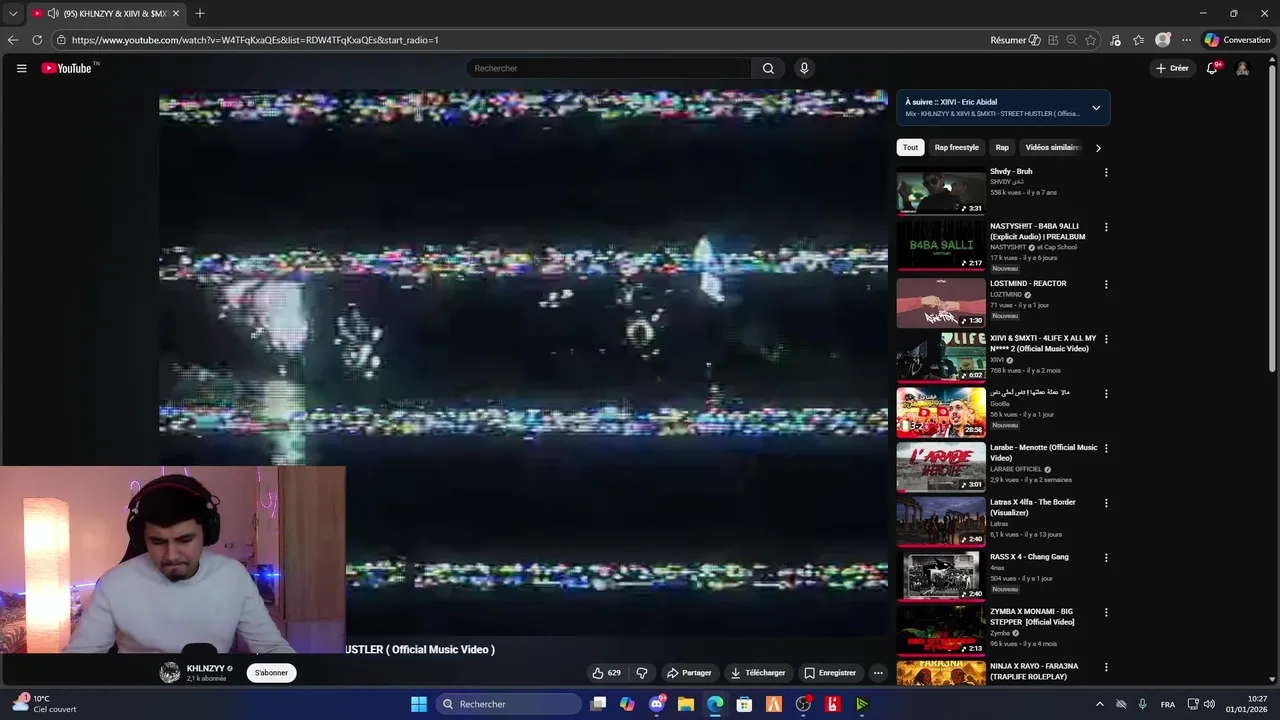1280x720 pixels.
Task: Switch to the KHLNZYY & XIIVI browser tab
Action: (105, 13)
